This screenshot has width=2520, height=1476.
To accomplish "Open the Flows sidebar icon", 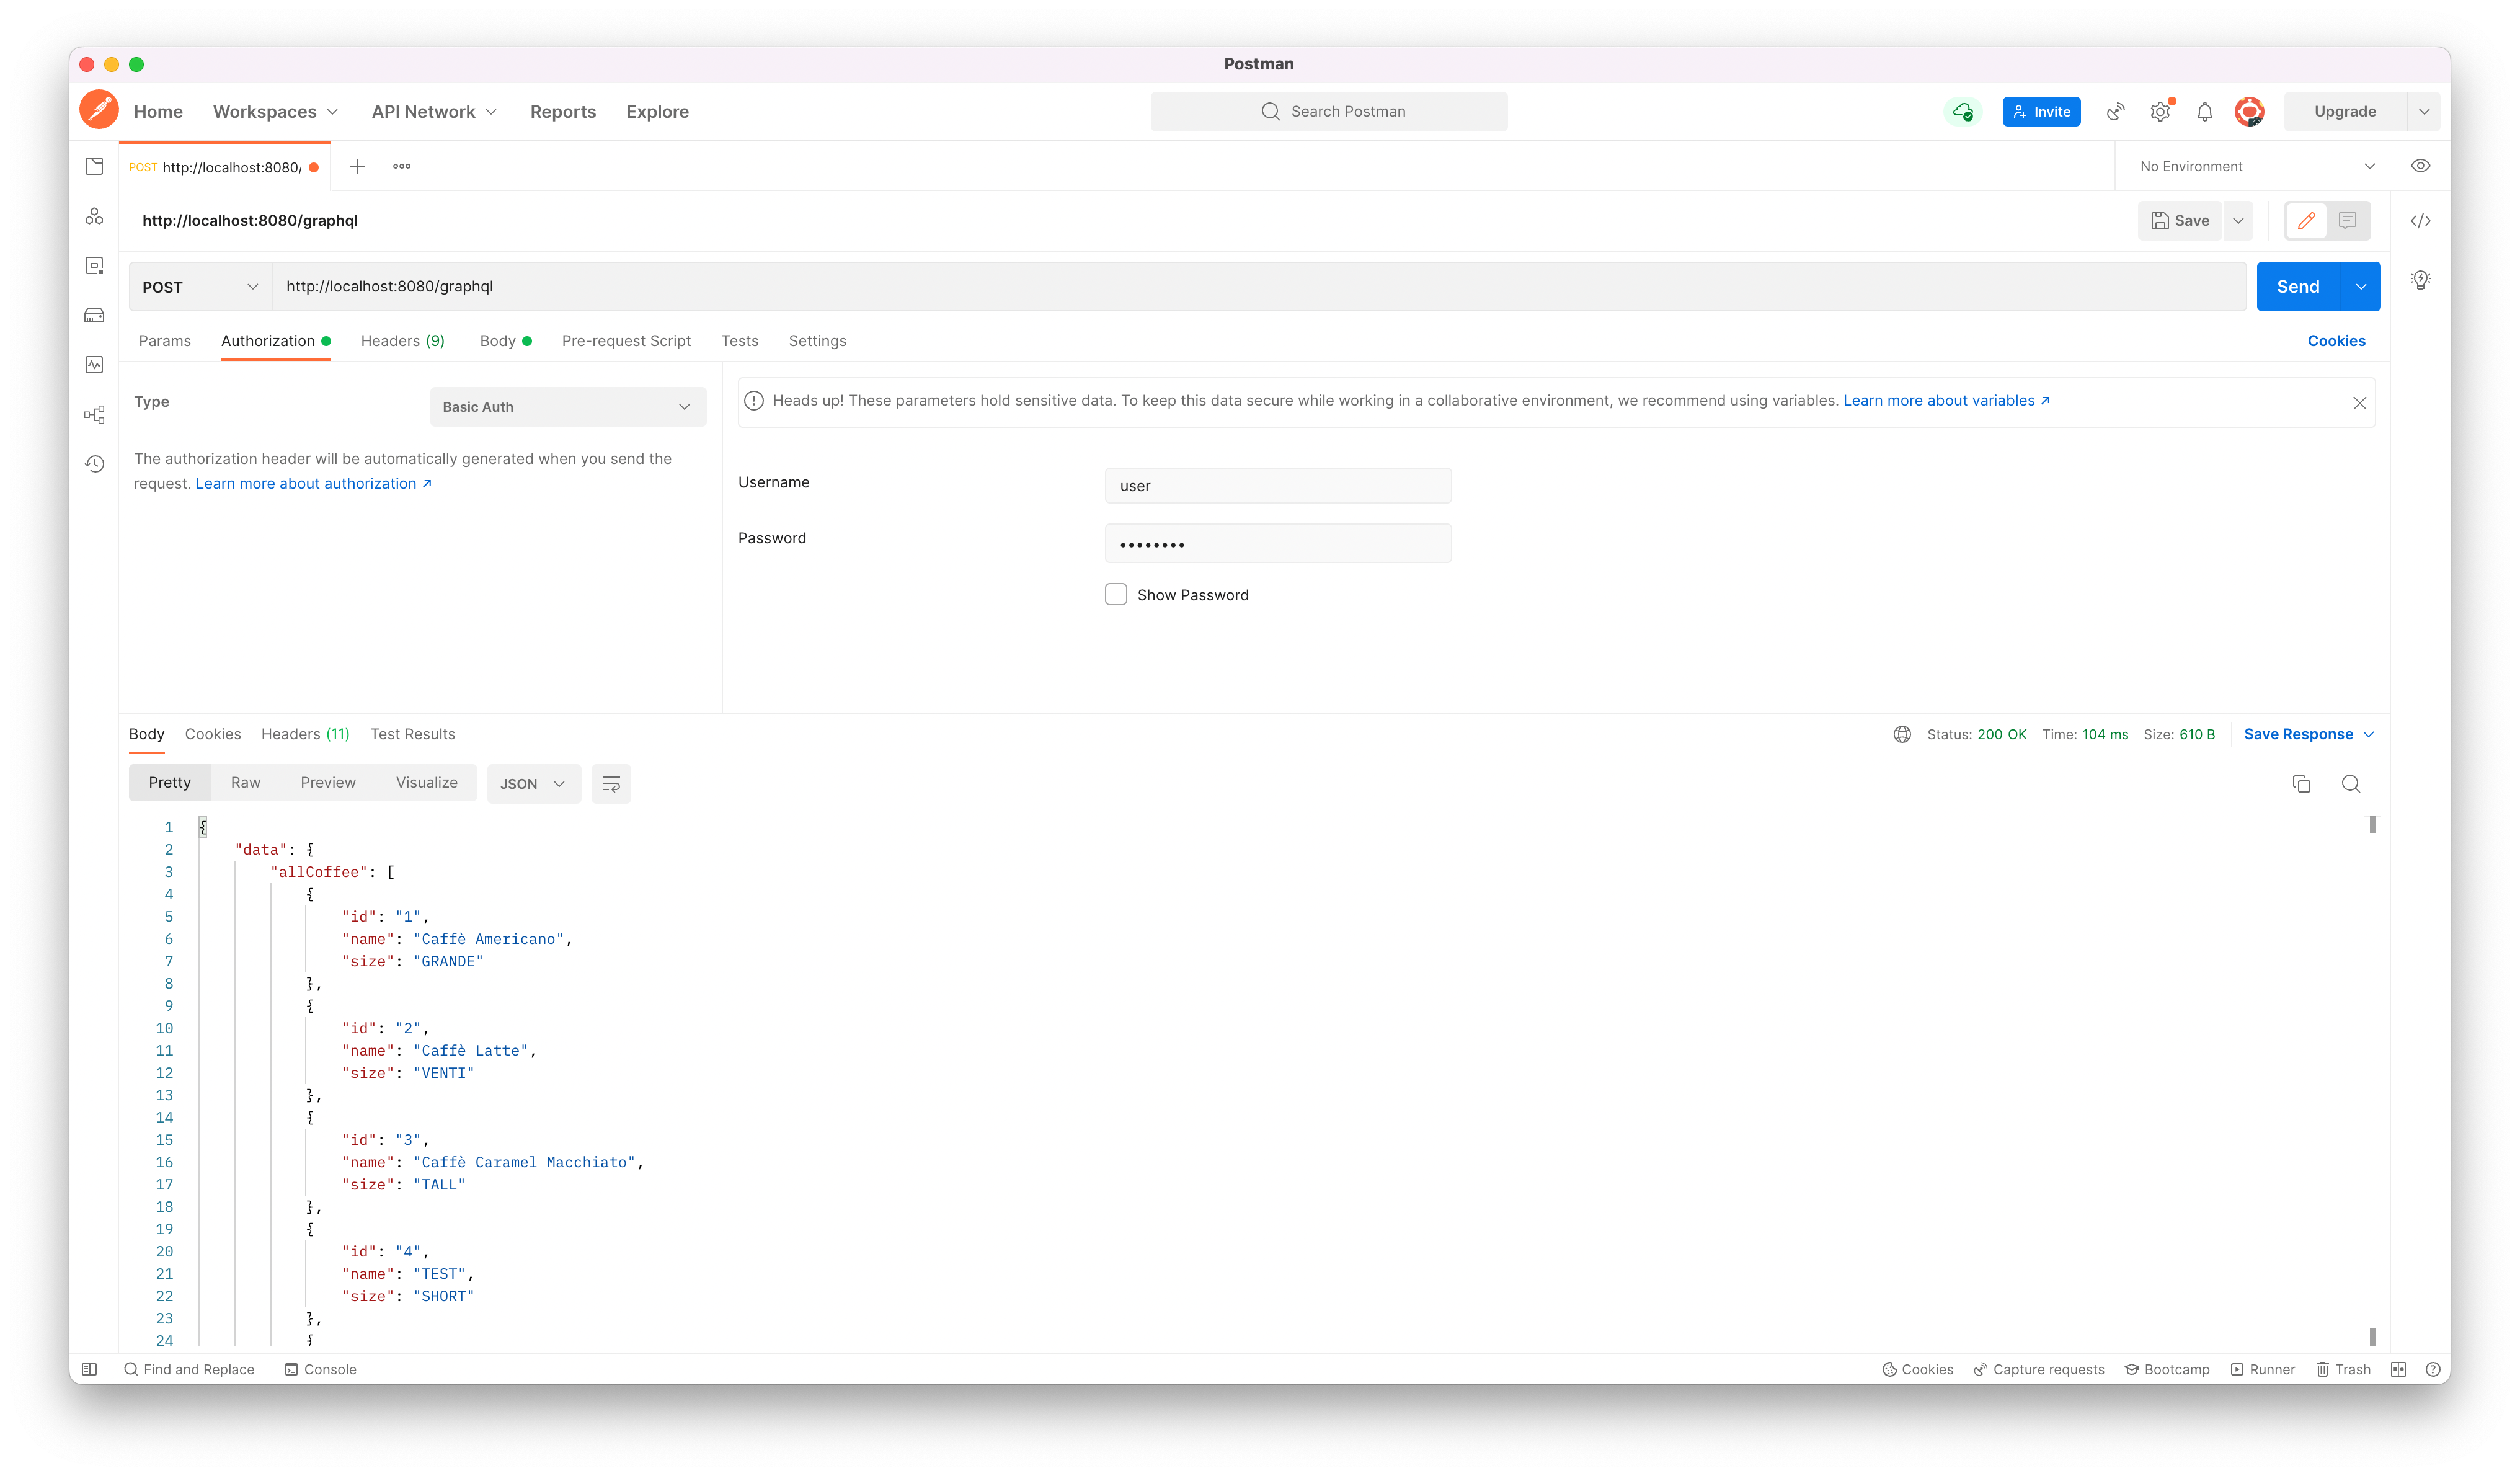I will [x=94, y=415].
